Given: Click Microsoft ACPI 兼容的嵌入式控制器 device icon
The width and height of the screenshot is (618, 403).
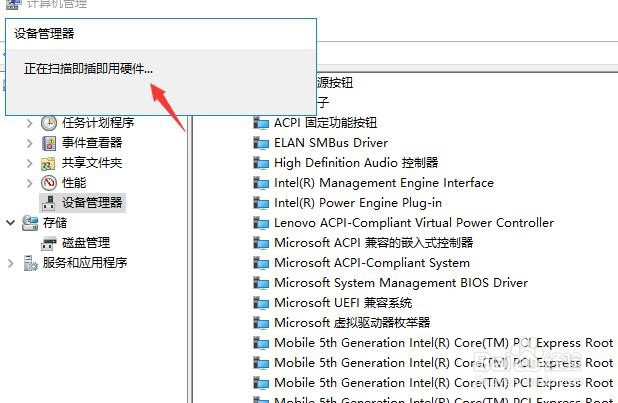Looking at the screenshot, I should click(x=261, y=243).
